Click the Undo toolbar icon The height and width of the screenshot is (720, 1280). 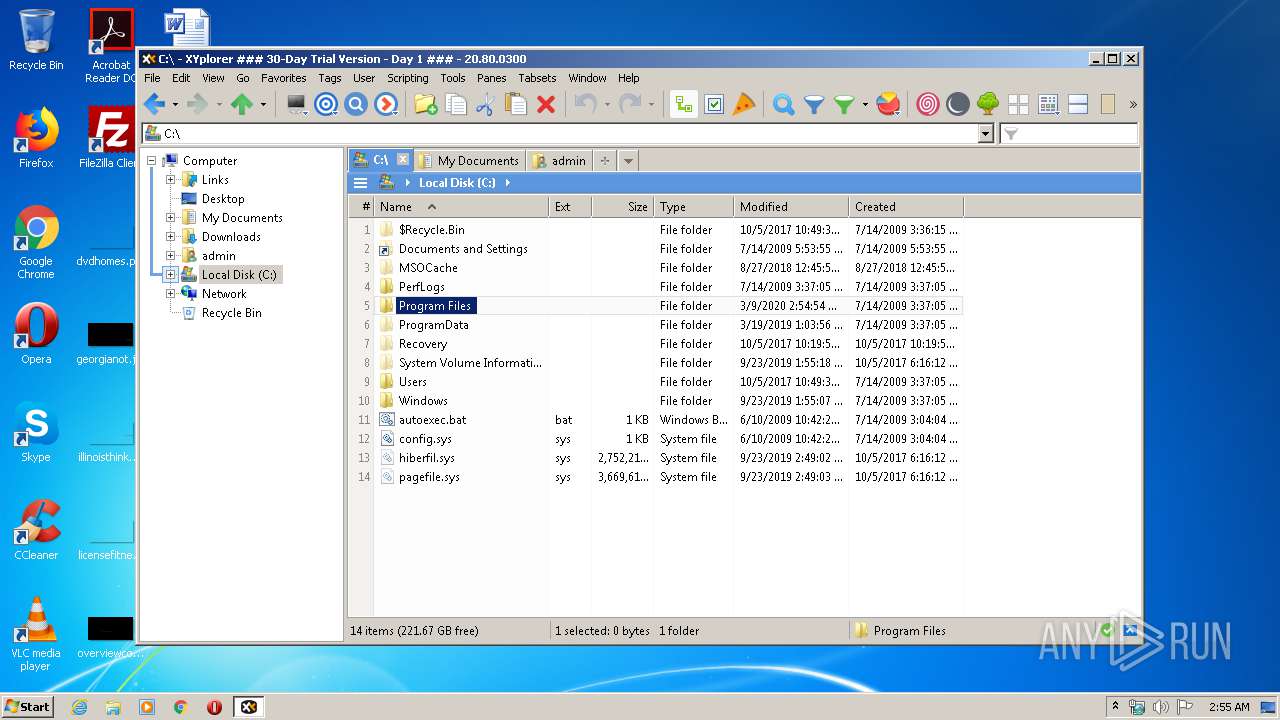point(585,104)
